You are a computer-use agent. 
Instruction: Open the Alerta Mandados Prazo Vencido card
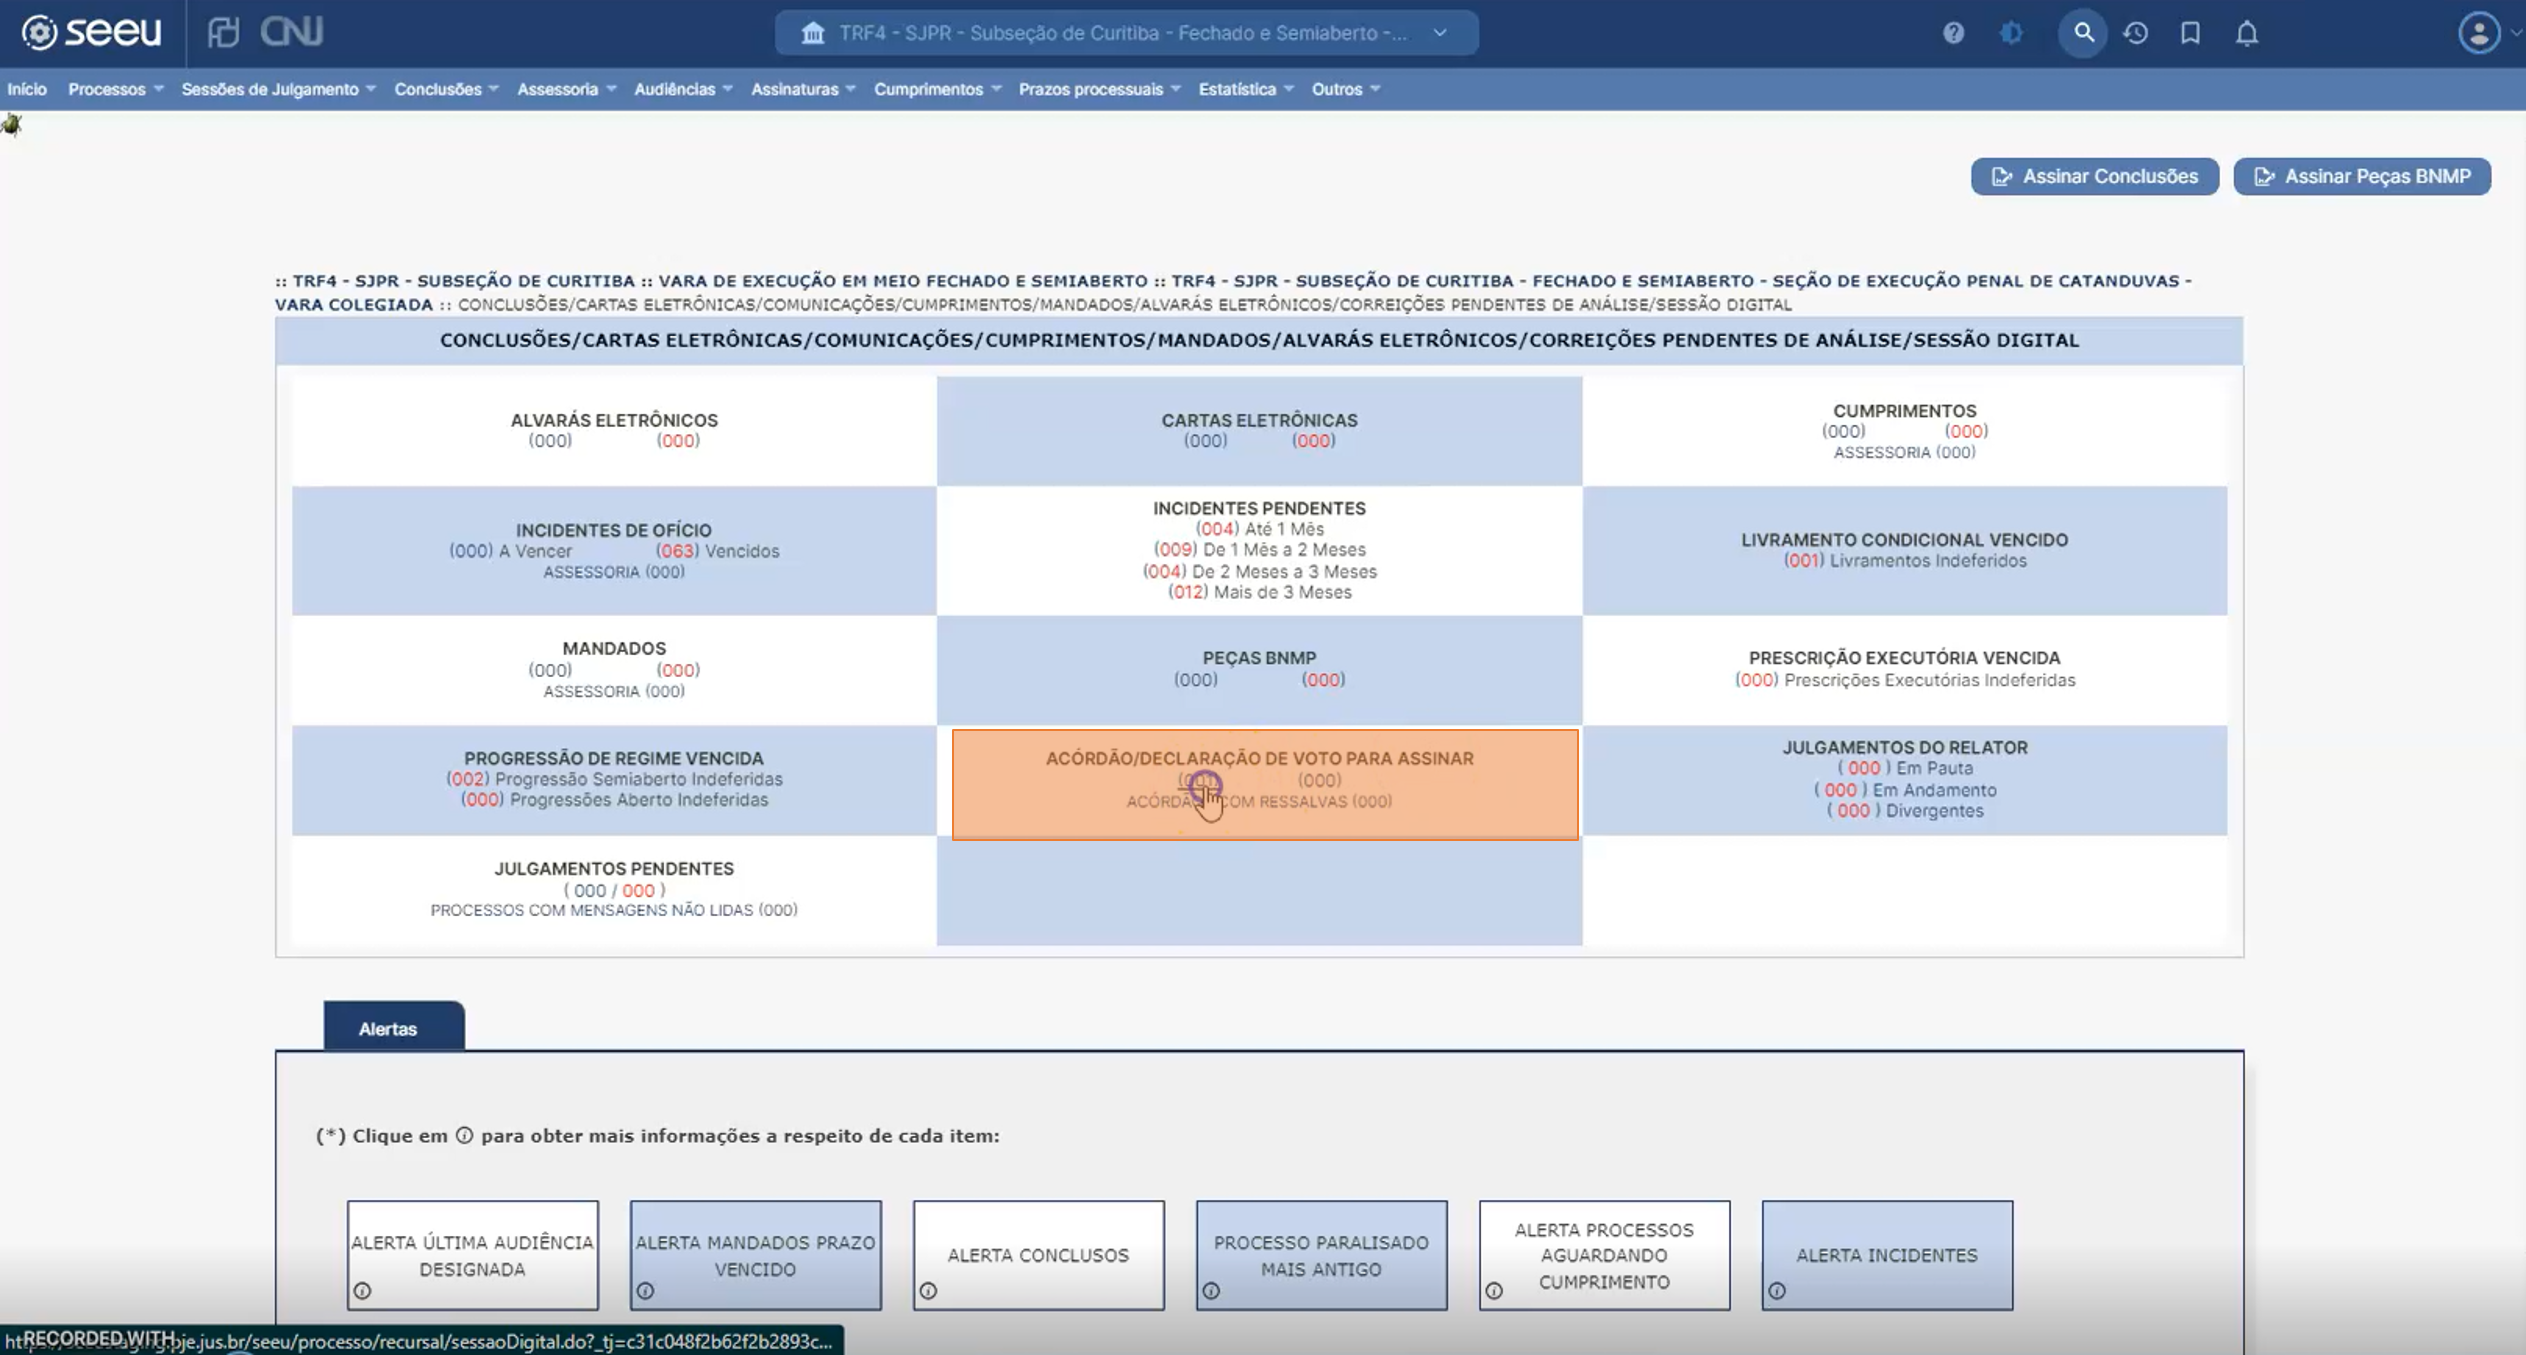pyautogui.click(x=756, y=1255)
